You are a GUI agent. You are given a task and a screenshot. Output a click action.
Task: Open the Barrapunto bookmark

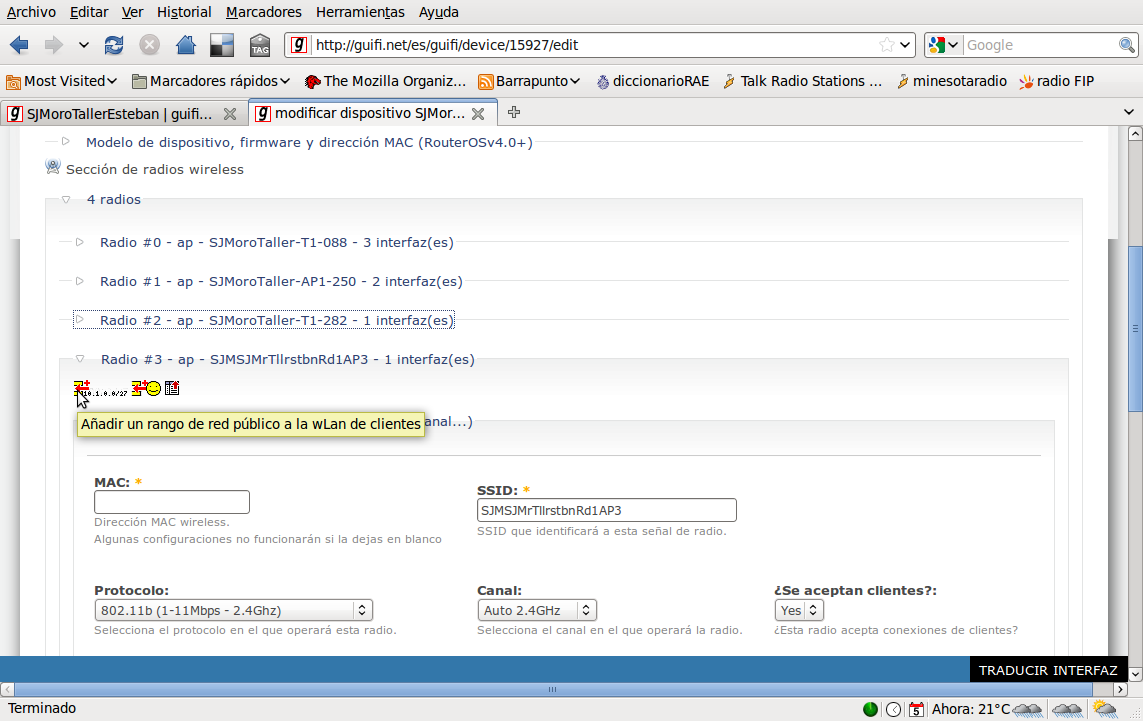coord(530,81)
